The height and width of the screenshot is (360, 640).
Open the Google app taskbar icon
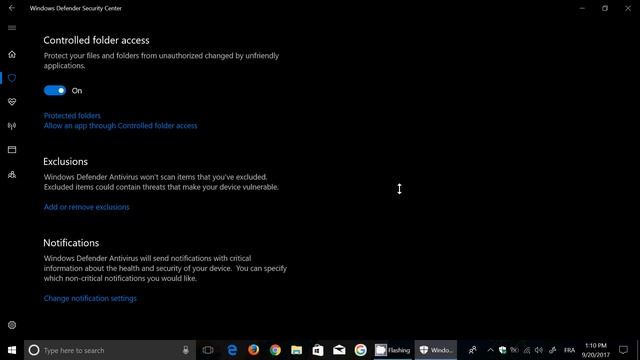click(x=360, y=350)
